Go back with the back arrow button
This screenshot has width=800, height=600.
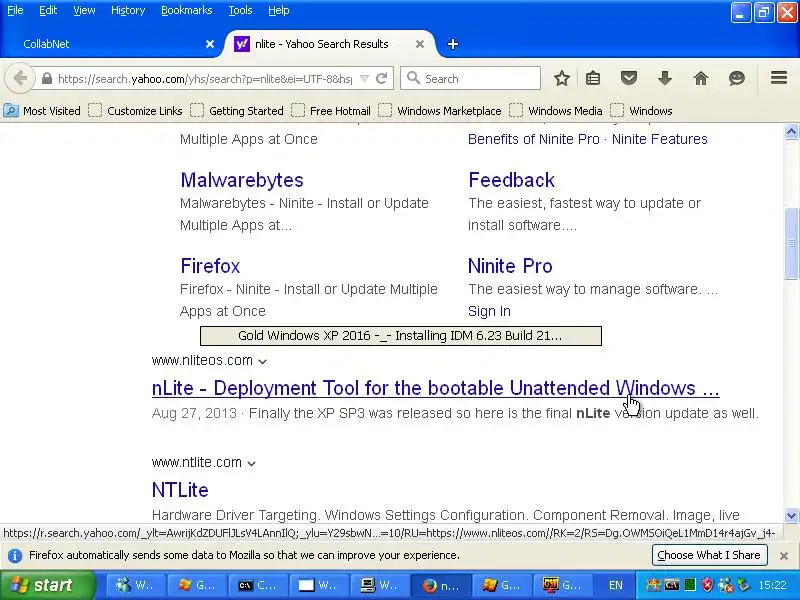click(x=20, y=79)
